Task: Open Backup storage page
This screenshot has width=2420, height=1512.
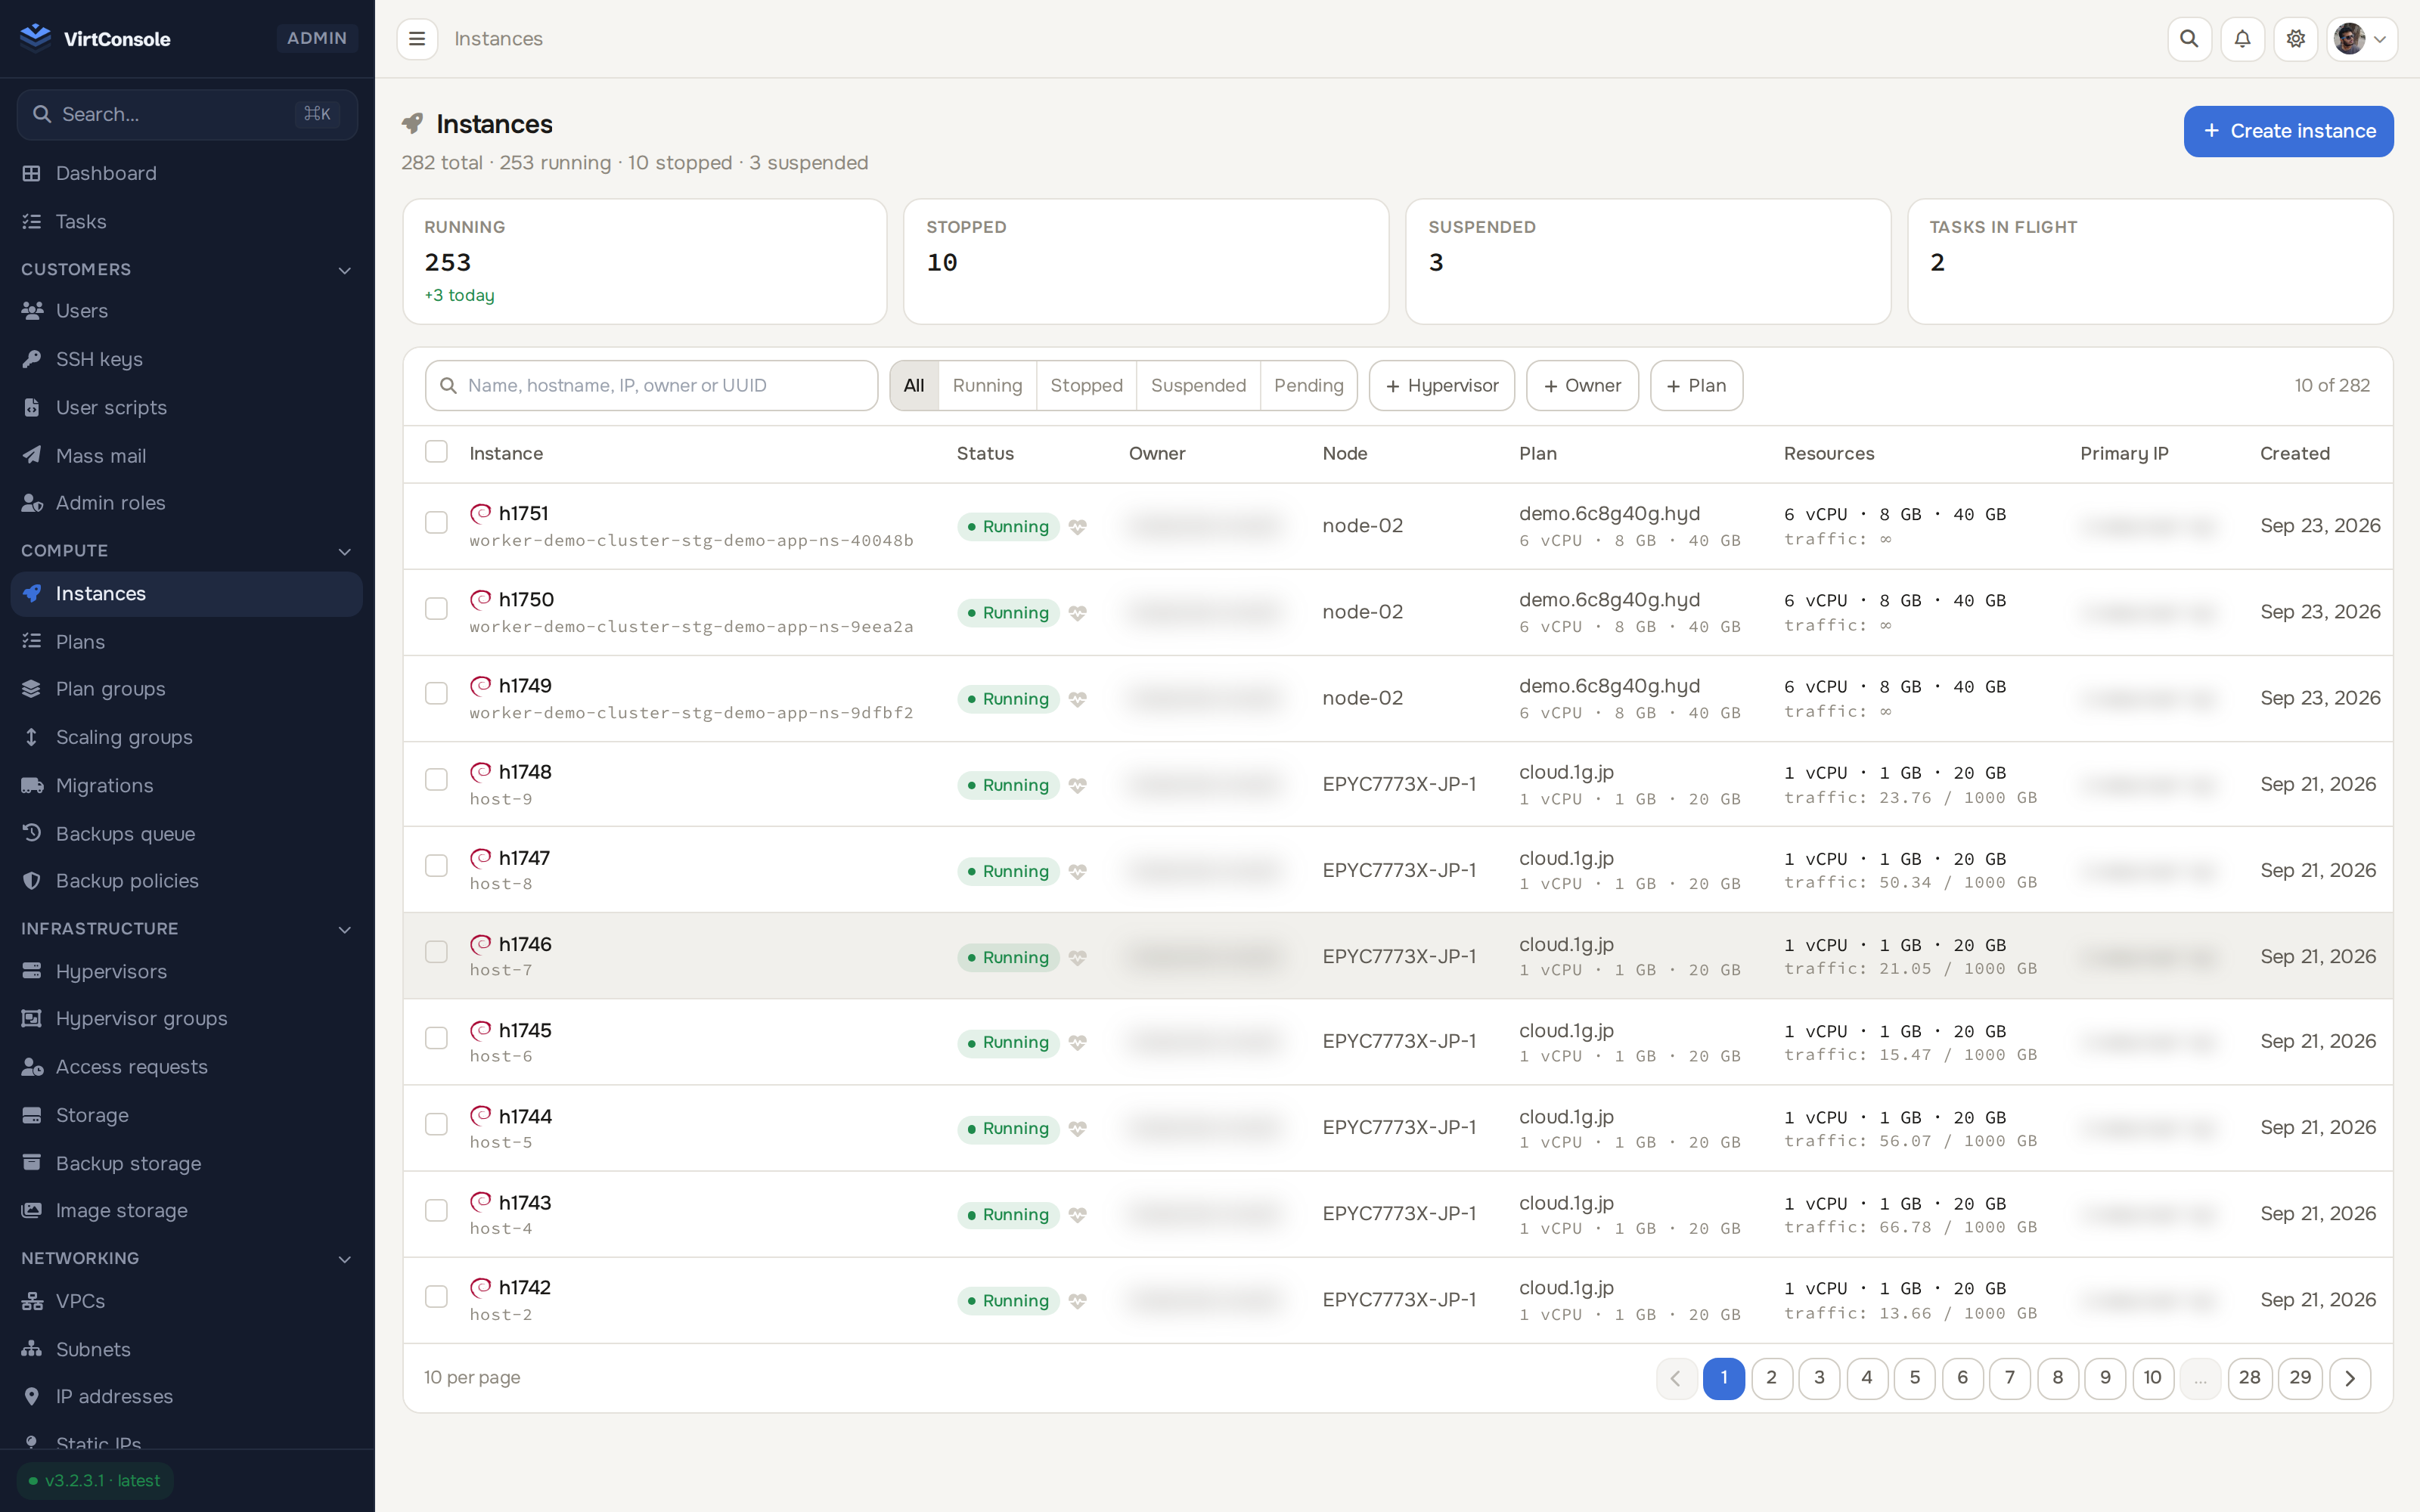Action: pyautogui.click(x=187, y=1163)
